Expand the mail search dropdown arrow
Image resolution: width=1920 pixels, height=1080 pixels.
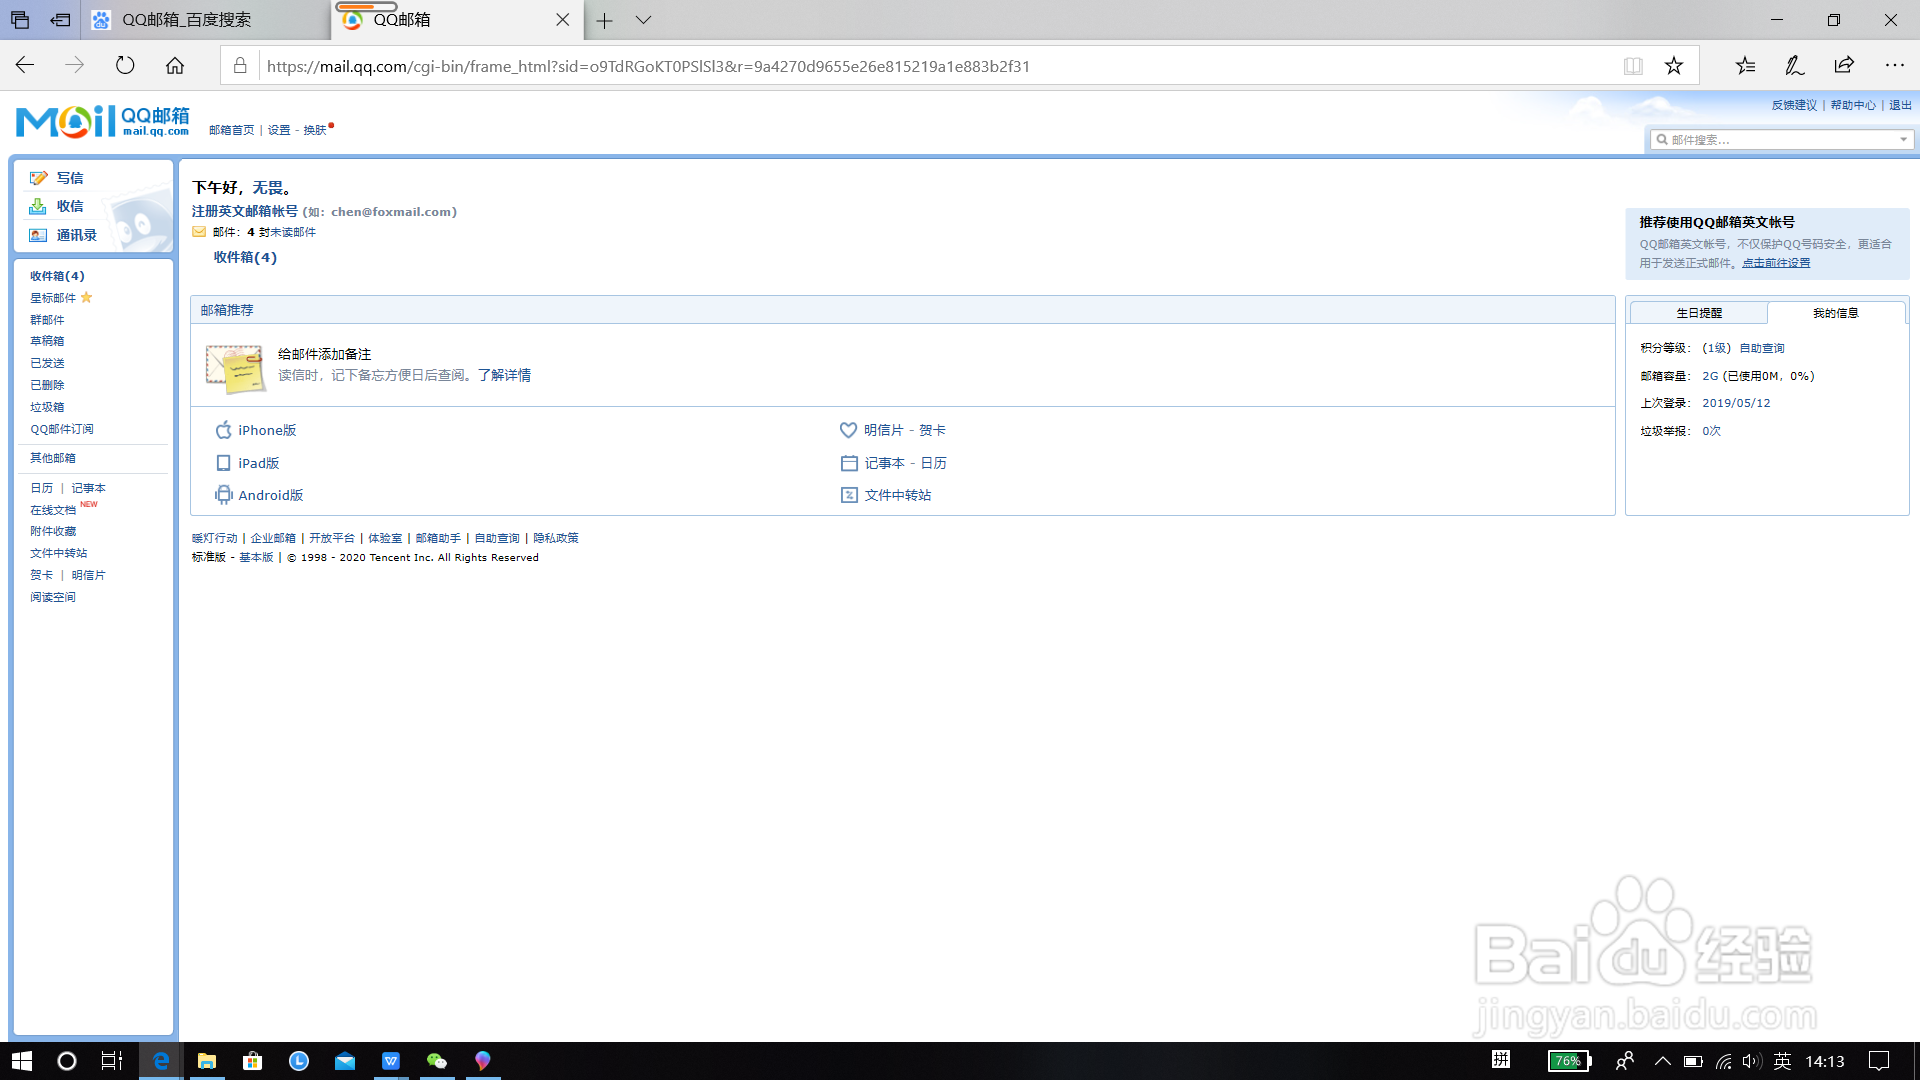click(1903, 140)
